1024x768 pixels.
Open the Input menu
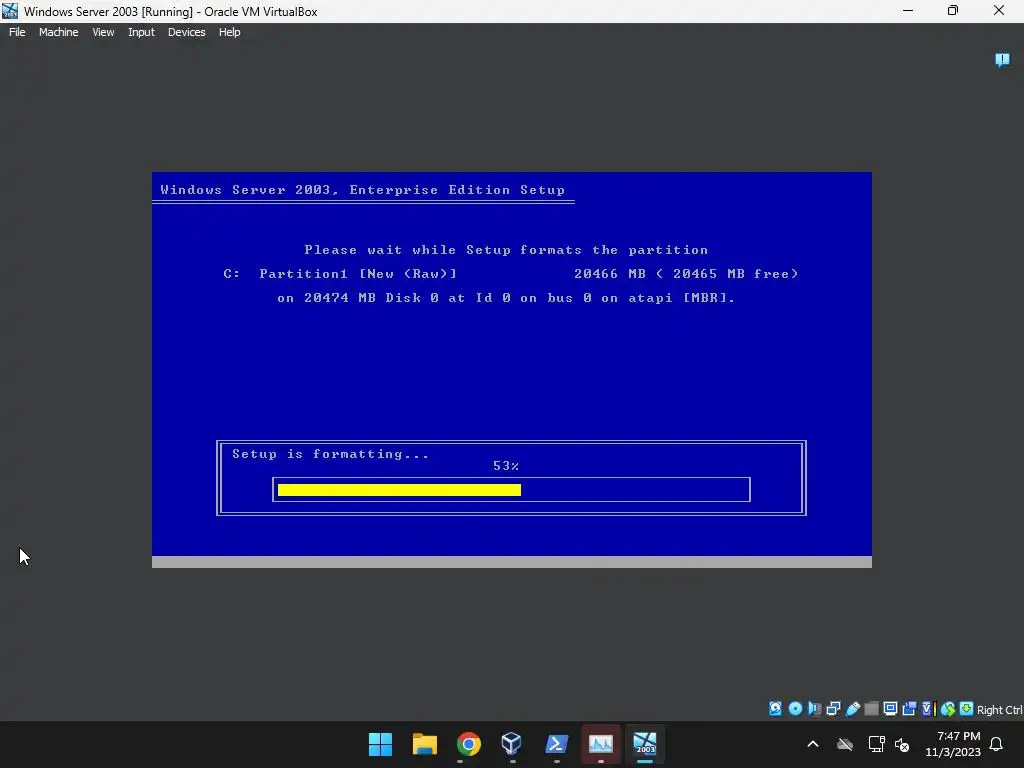141,32
